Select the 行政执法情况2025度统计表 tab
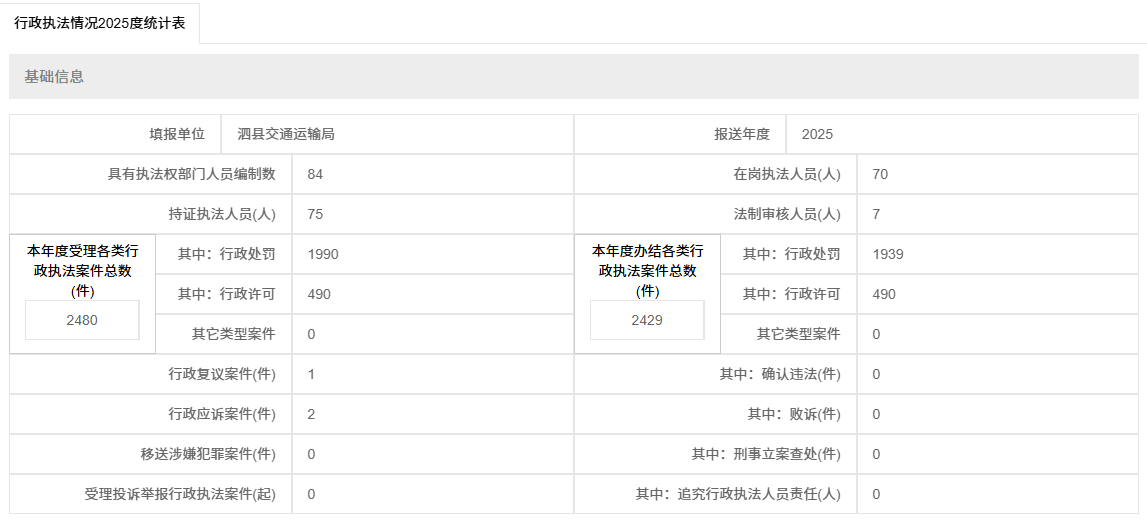 (100, 23)
